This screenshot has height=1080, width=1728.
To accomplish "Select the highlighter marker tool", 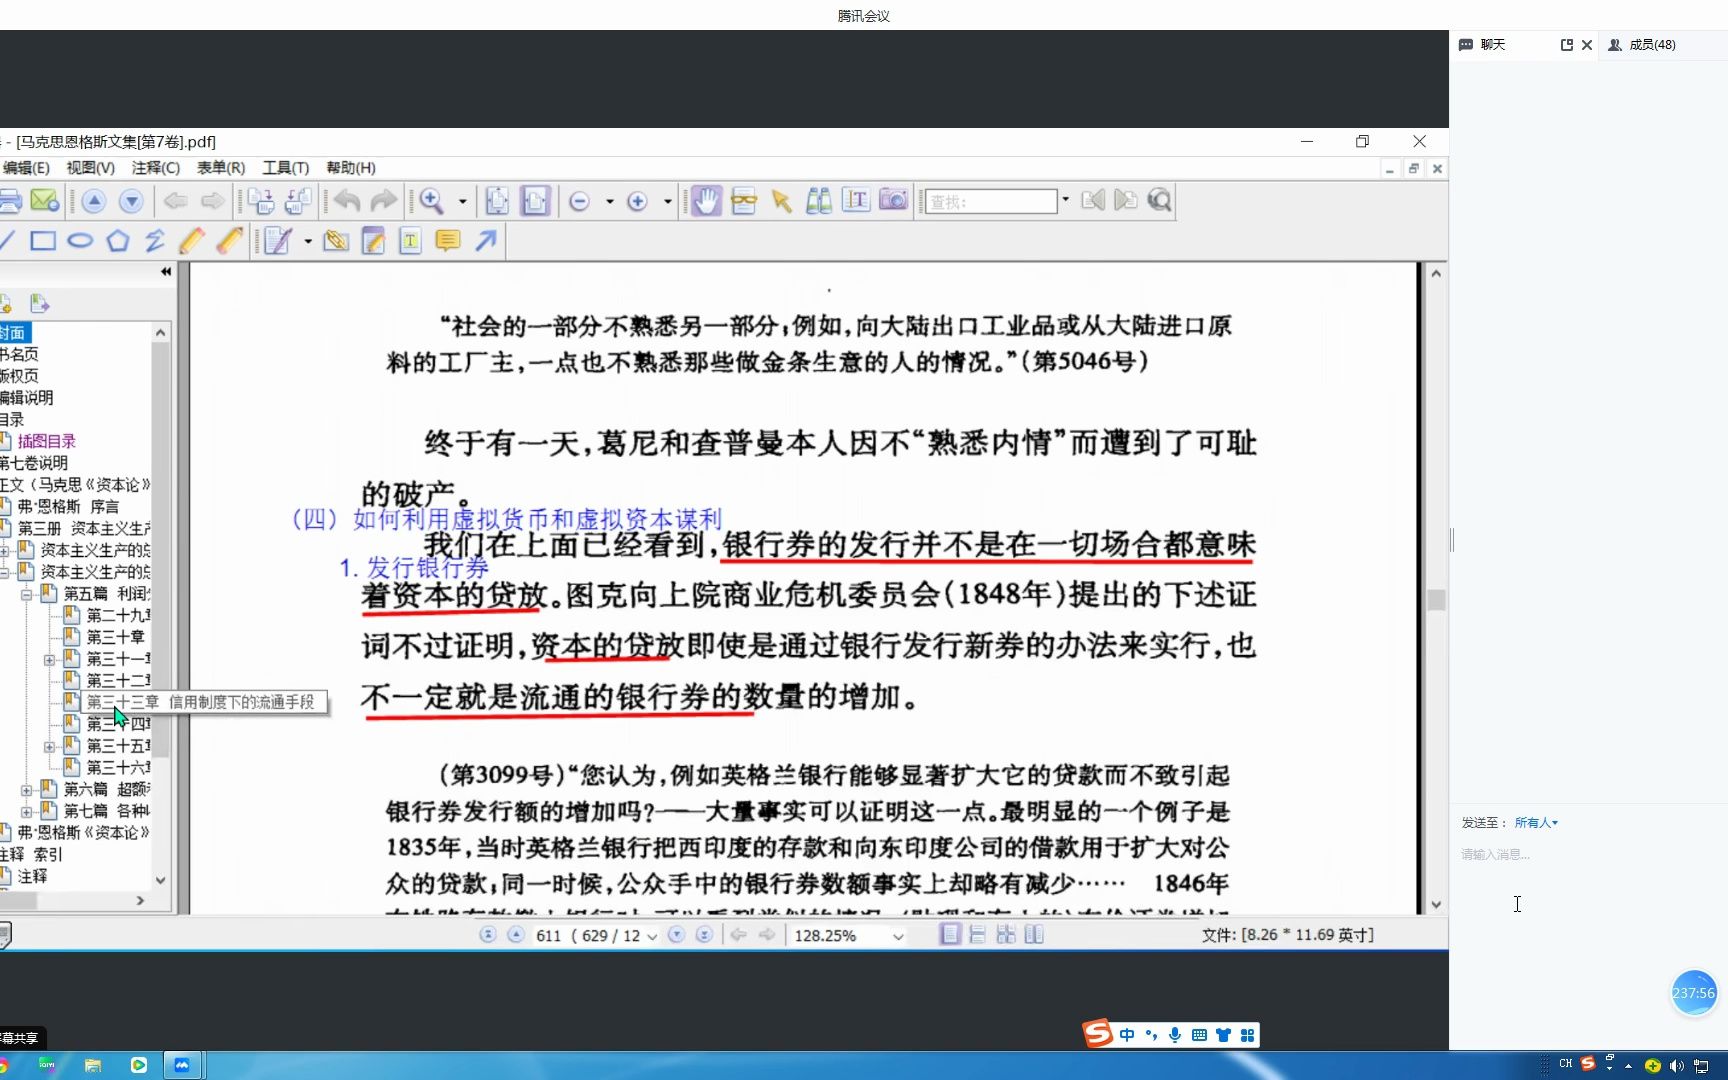I will pyautogui.click(x=230, y=241).
